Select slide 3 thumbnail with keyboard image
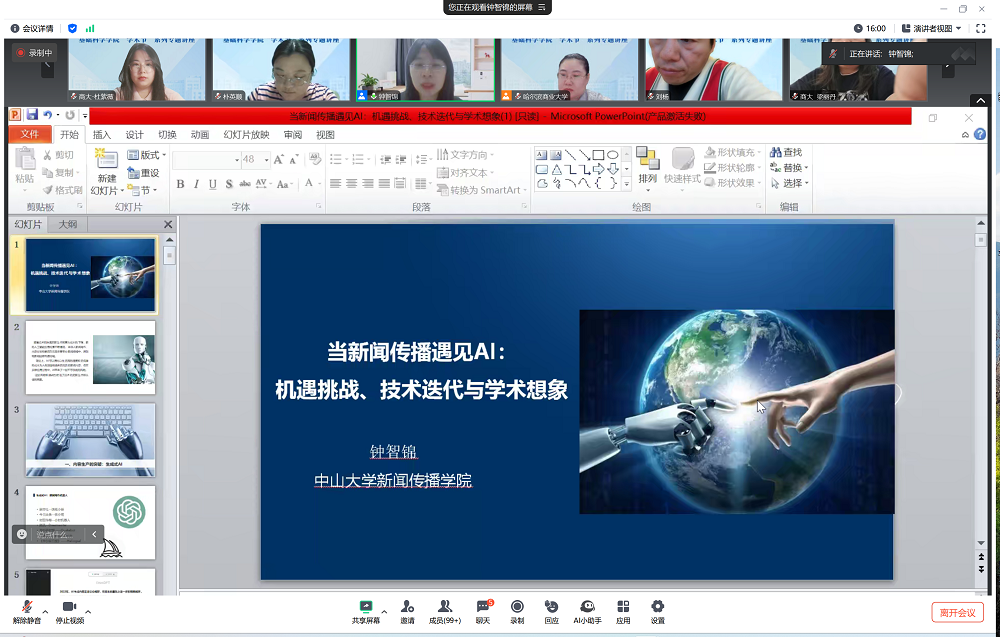The width and height of the screenshot is (1000, 637). tap(90, 439)
